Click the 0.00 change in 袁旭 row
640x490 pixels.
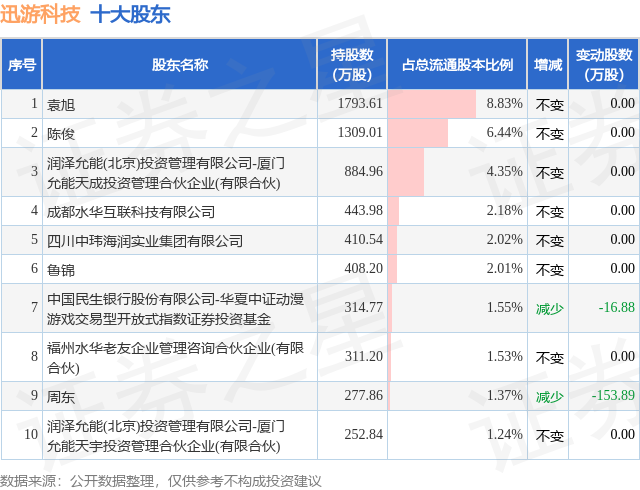click(x=622, y=103)
